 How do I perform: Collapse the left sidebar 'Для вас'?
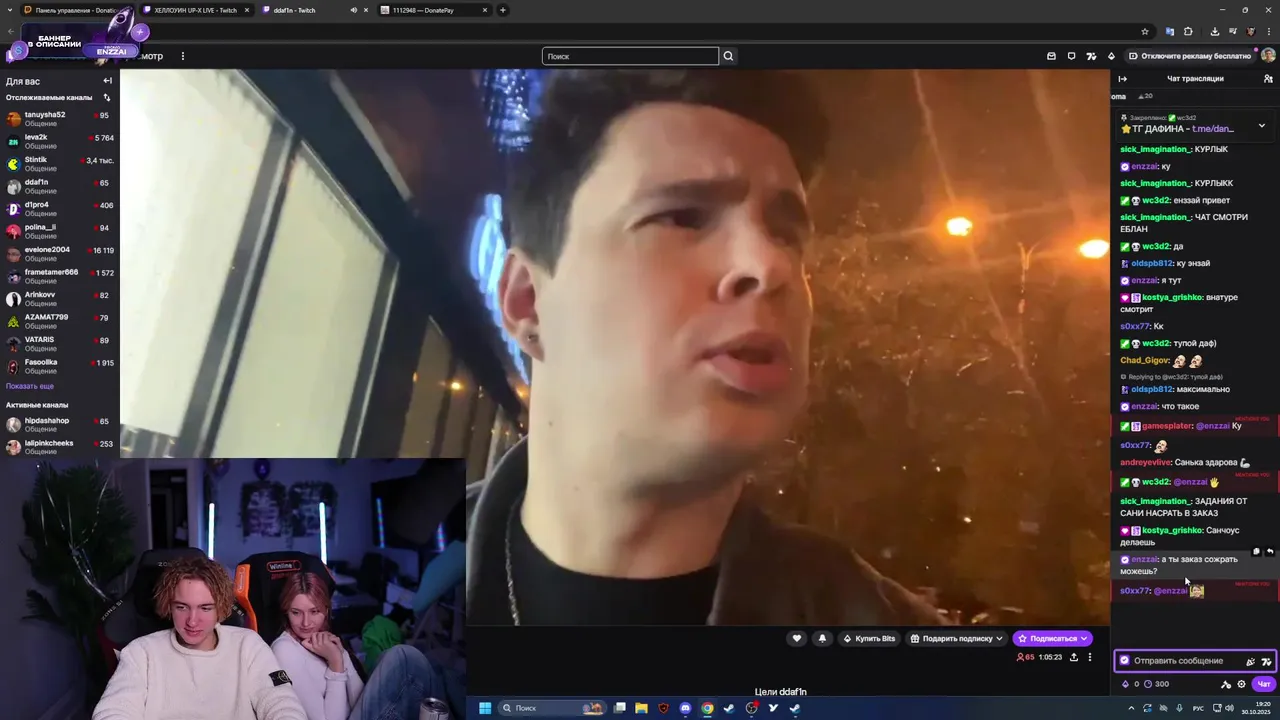107,81
